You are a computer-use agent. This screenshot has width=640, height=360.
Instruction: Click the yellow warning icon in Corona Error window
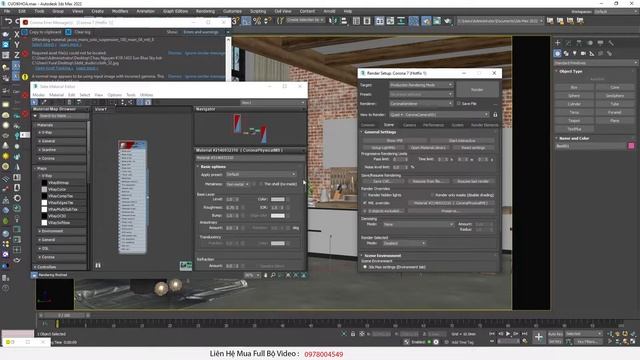pos(25,77)
